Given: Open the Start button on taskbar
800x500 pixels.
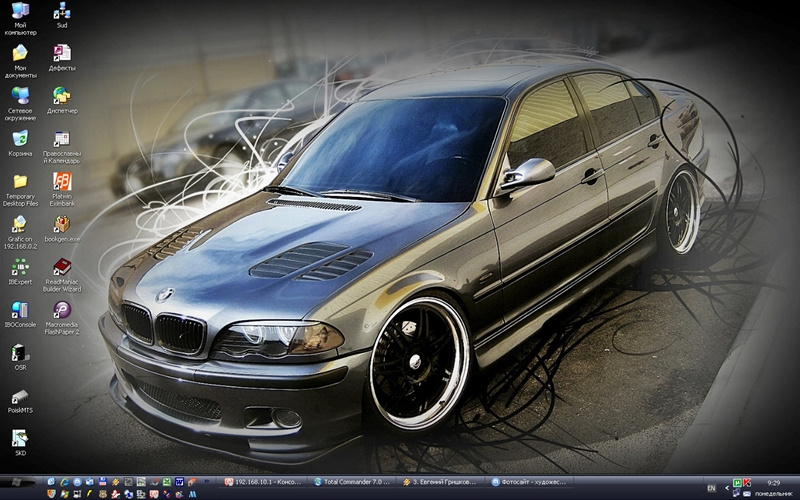Looking at the screenshot, I should point(17,482).
